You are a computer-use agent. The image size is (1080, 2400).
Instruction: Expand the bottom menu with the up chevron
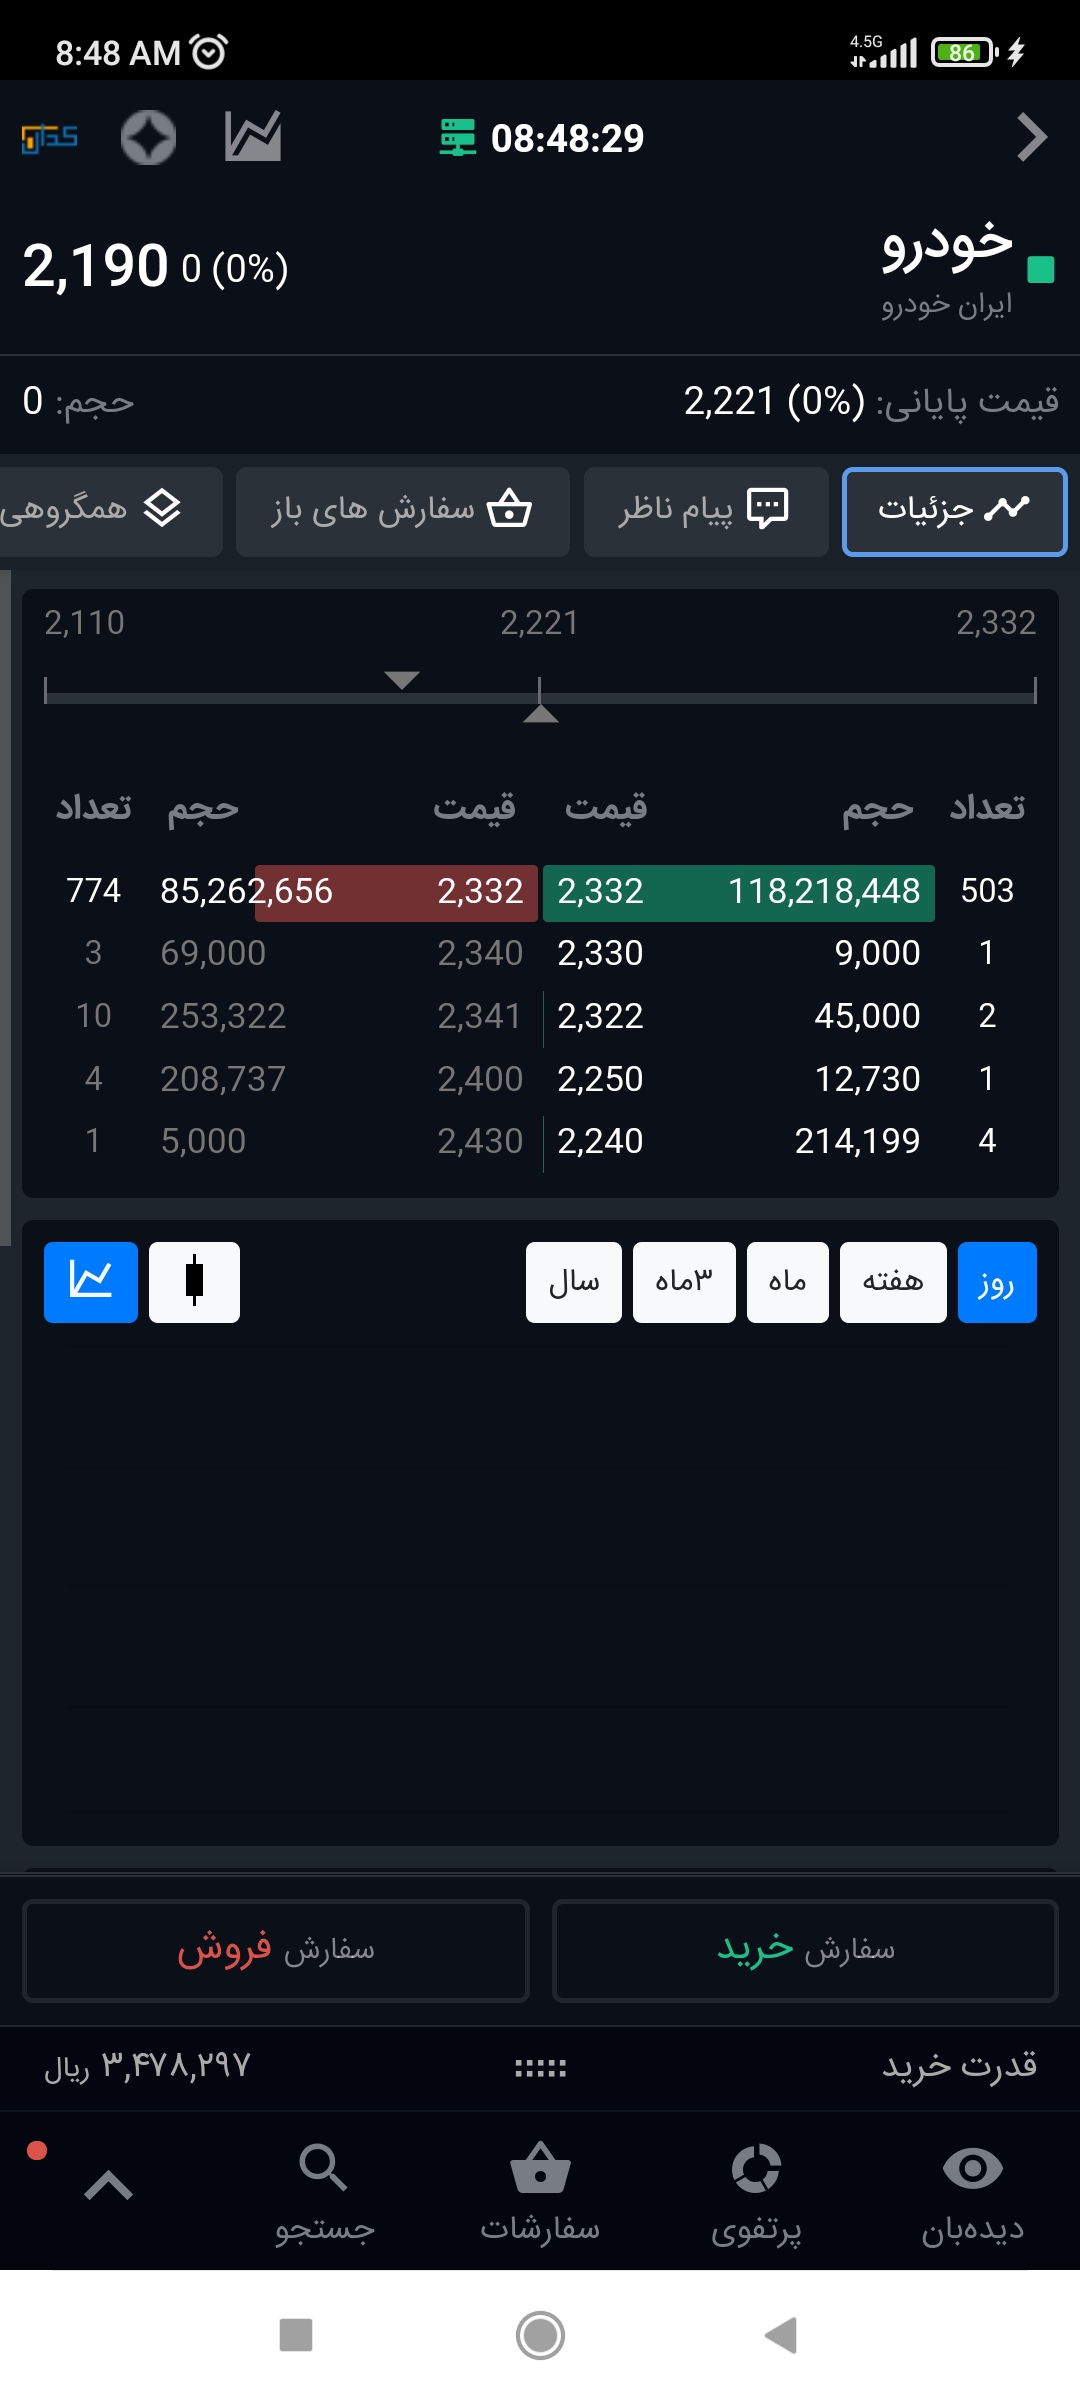coord(109,2187)
